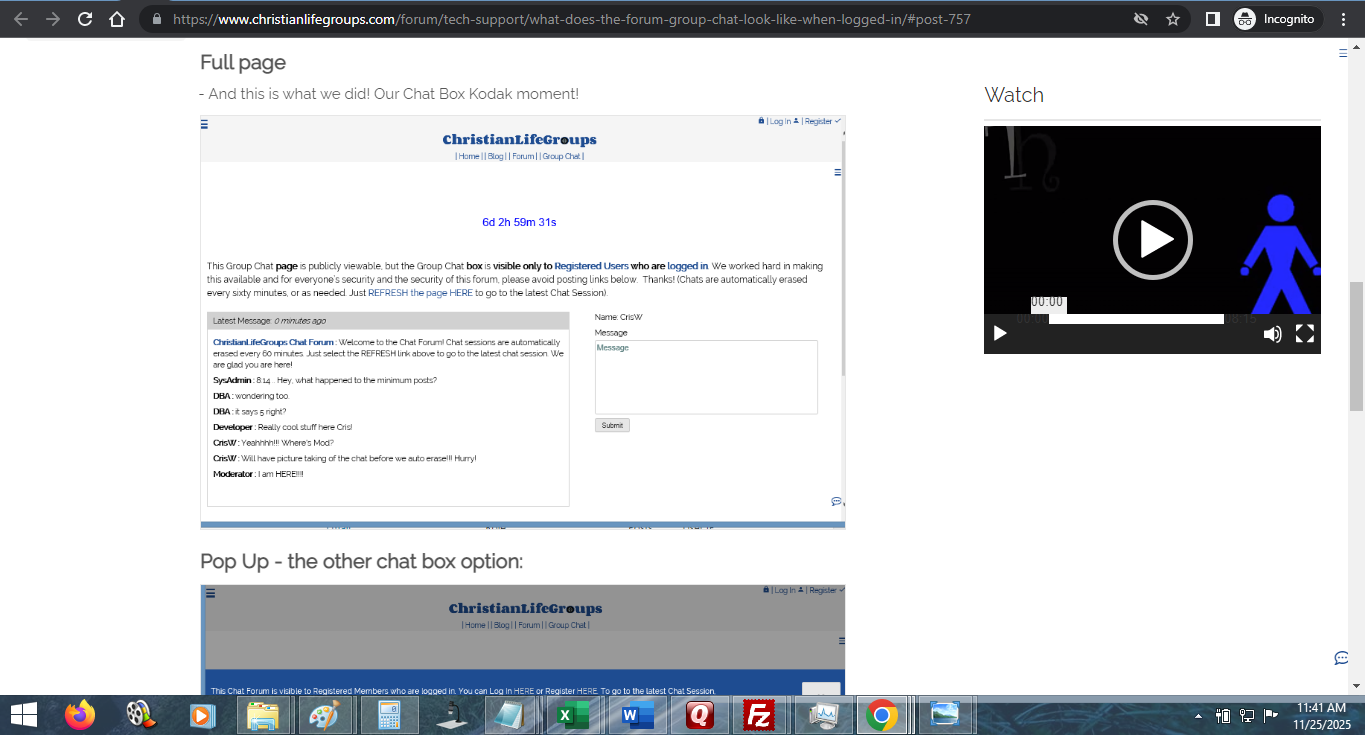Open Firefox from the taskbar
This screenshot has width=1365, height=735.
point(79,715)
